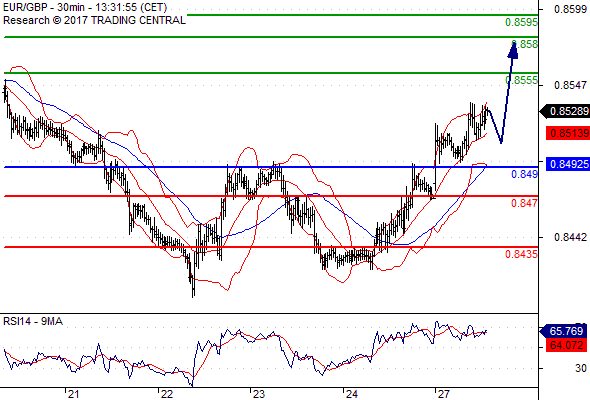Click the RSI value tag 65.769
The width and height of the screenshot is (590, 400).
[563, 331]
